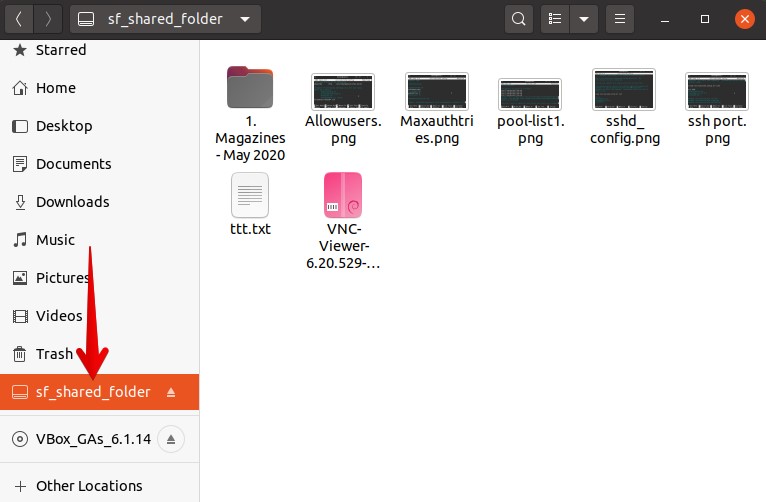Select the VNC-Viewer package icon
The width and height of the screenshot is (766, 502).
[343, 195]
